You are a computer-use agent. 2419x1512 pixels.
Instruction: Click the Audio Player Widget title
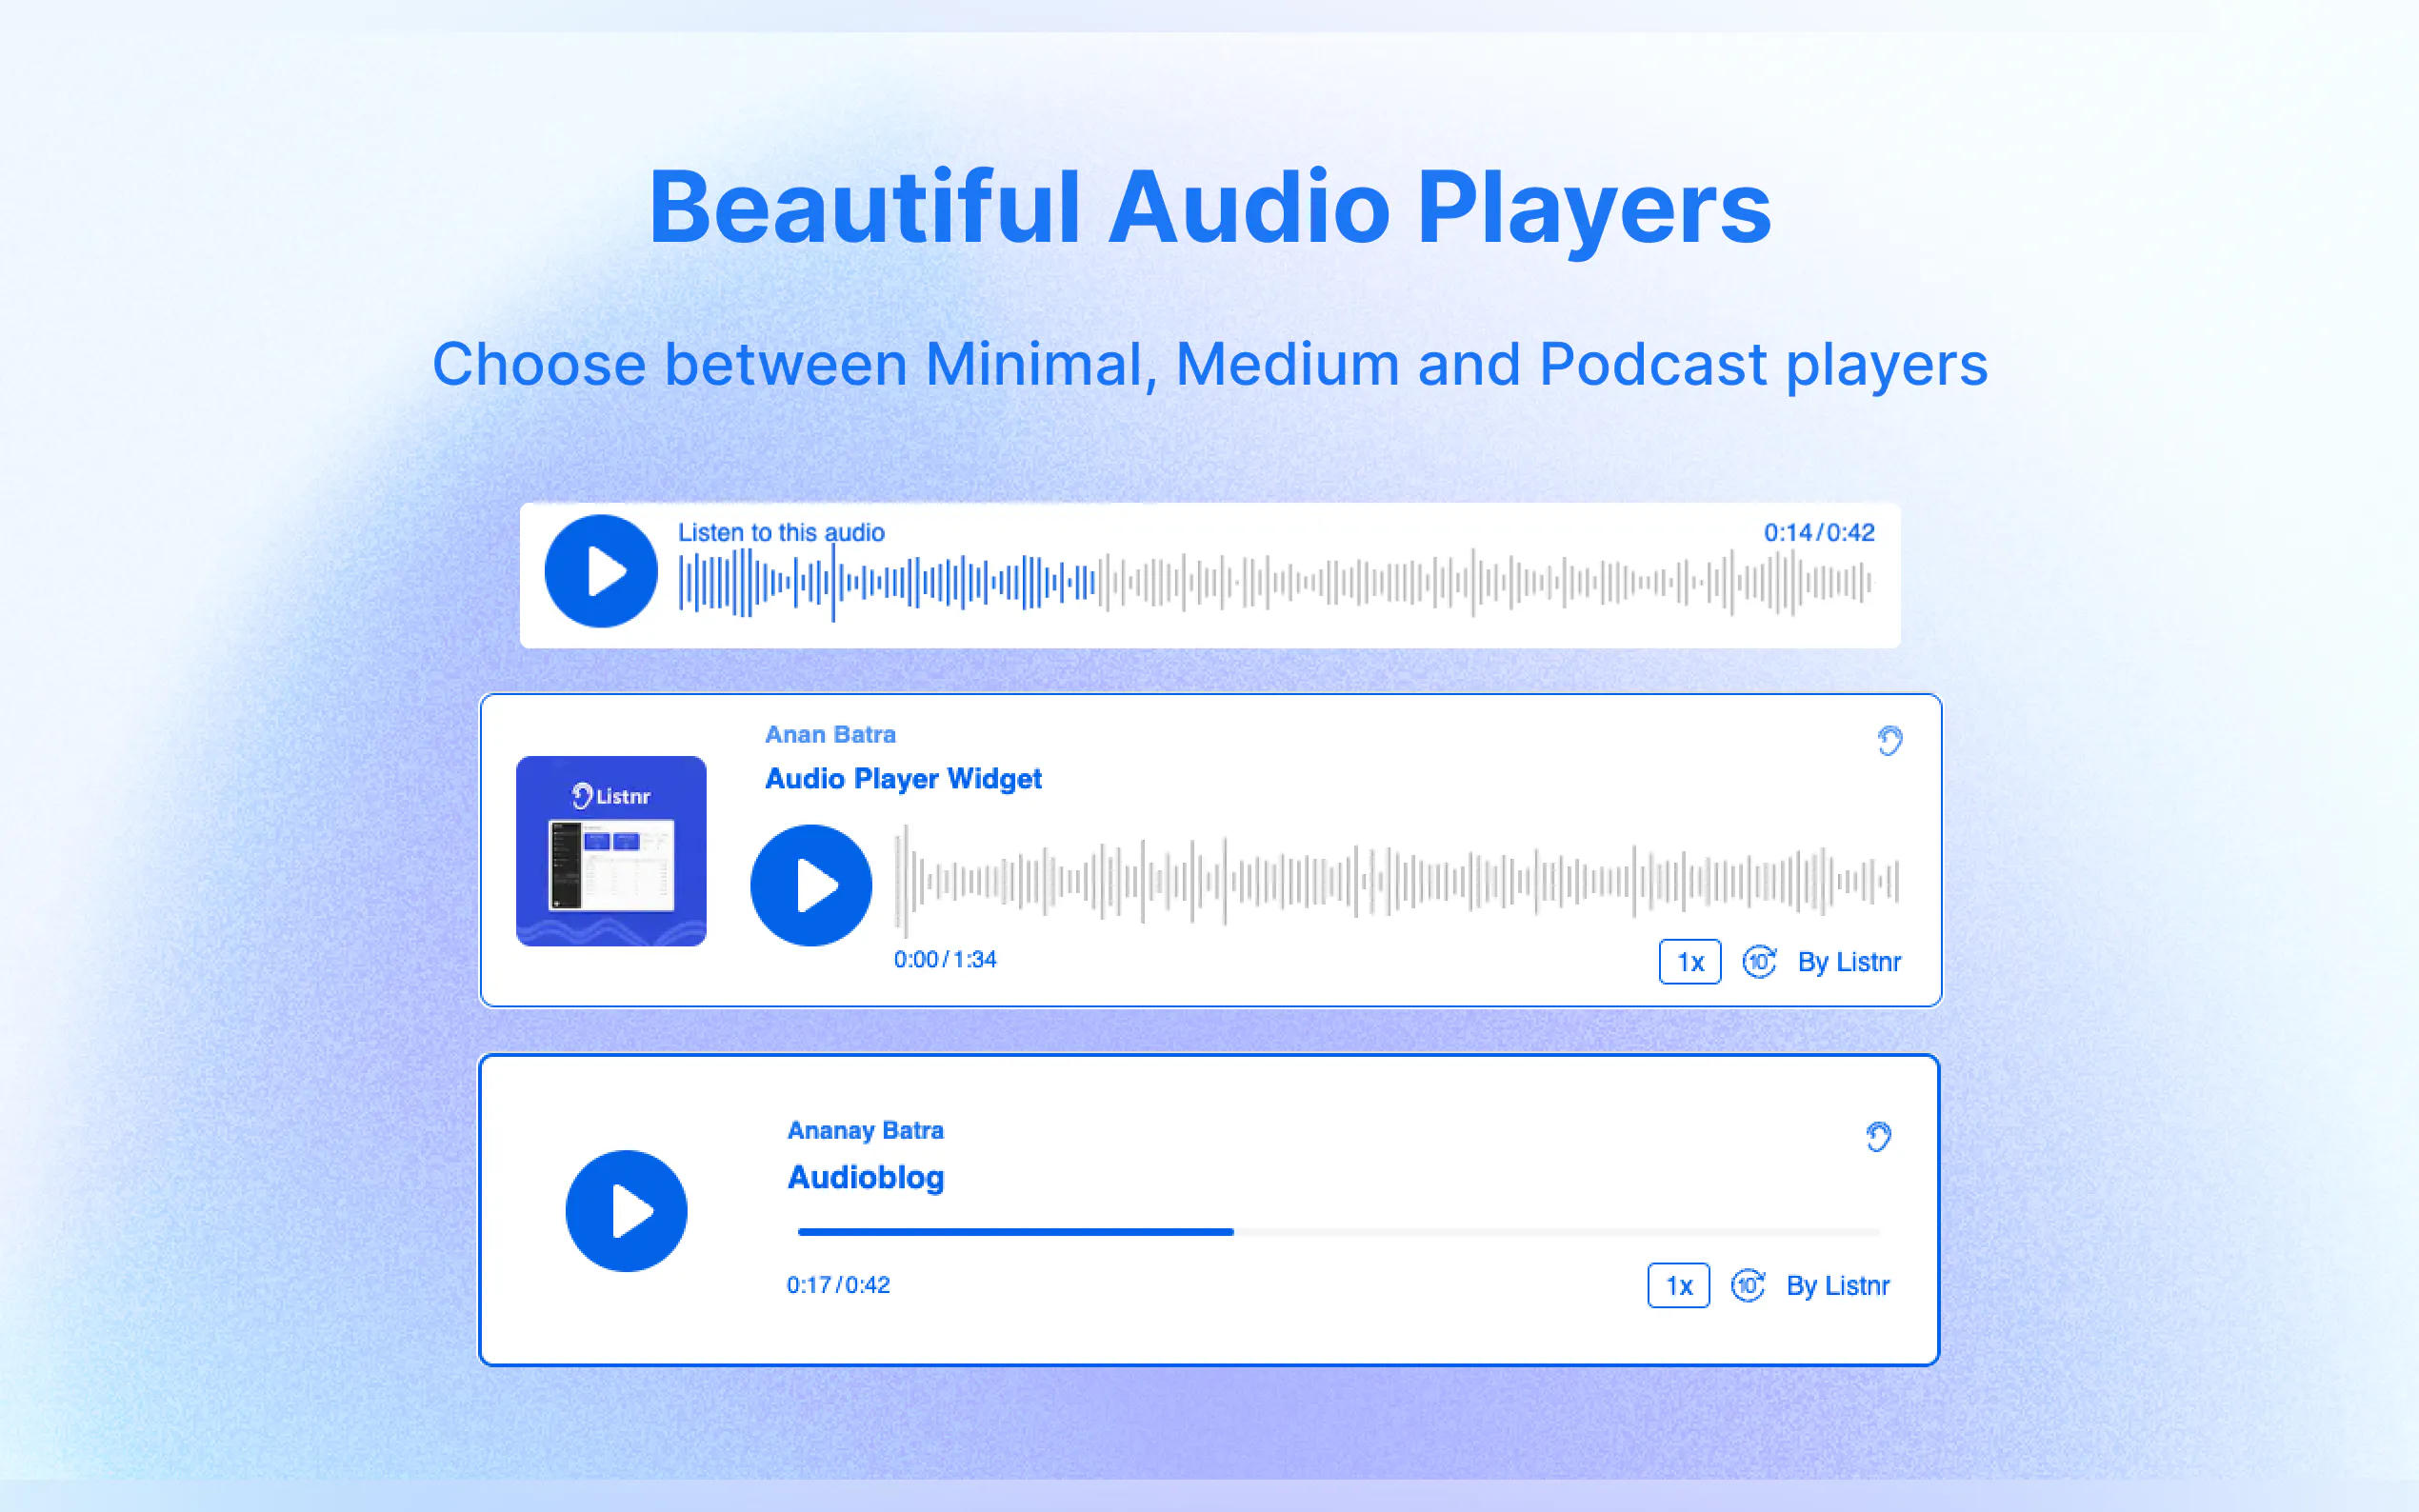[x=903, y=778]
